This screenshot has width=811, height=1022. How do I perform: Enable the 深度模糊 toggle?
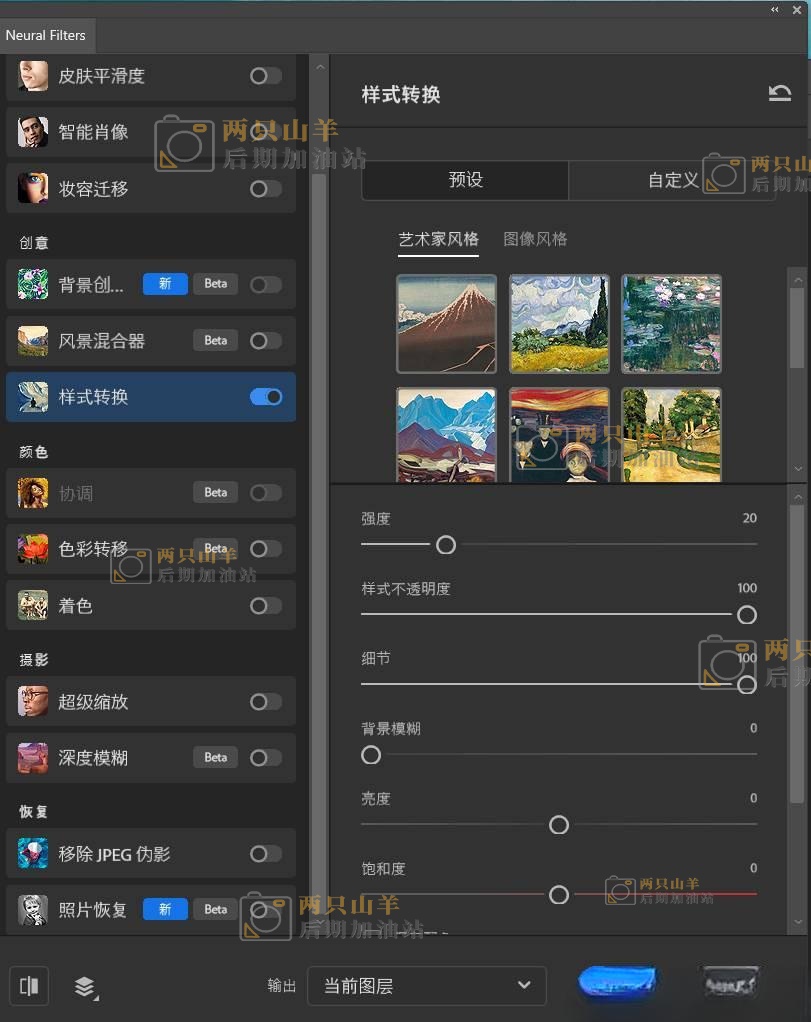coord(266,758)
